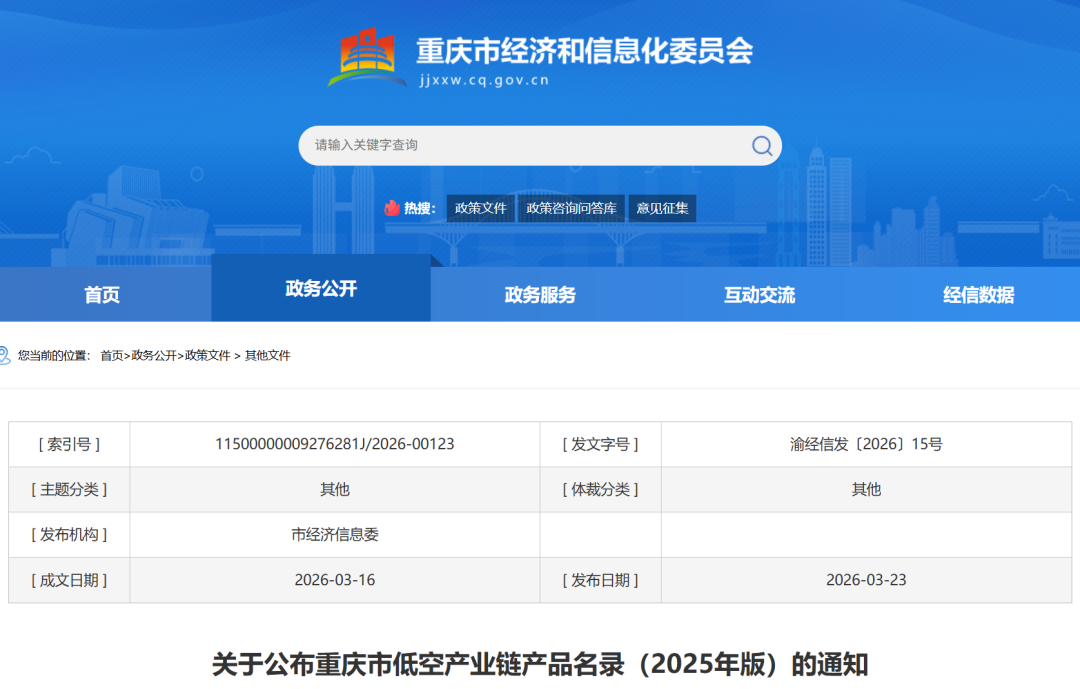This screenshot has width=1080, height=689.
Task: Click 首页 in the breadcrumb trail
Action: pos(112,356)
